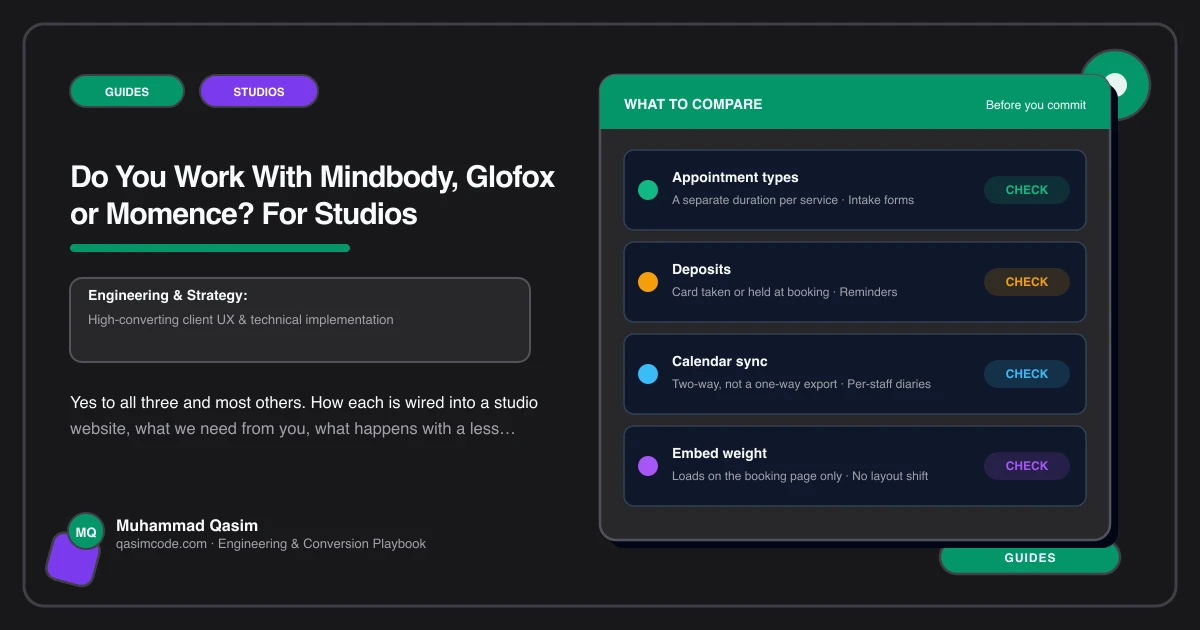This screenshot has height=630, width=1200.
Task: Click the Deposits row title
Action: pos(701,269)
